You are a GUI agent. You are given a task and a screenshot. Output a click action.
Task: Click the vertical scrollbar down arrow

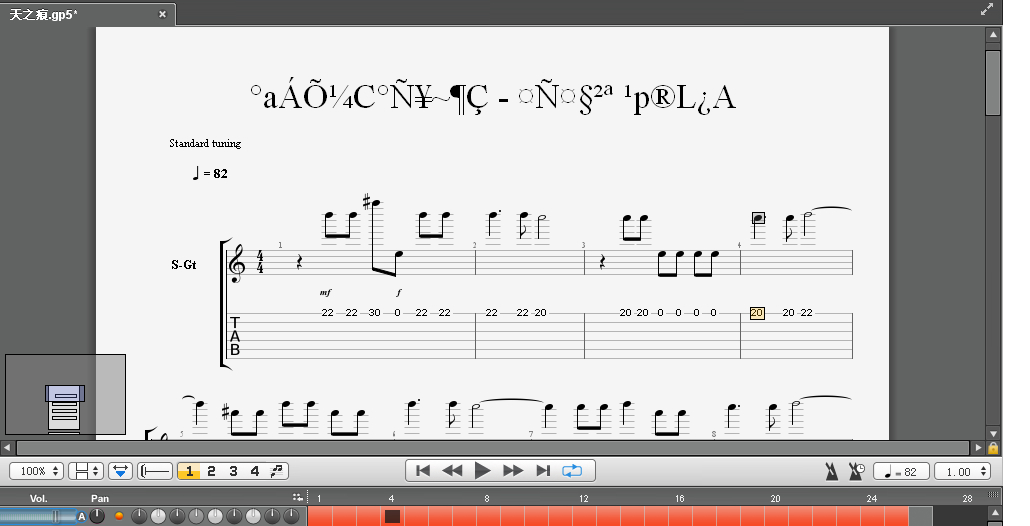point(993,433)
